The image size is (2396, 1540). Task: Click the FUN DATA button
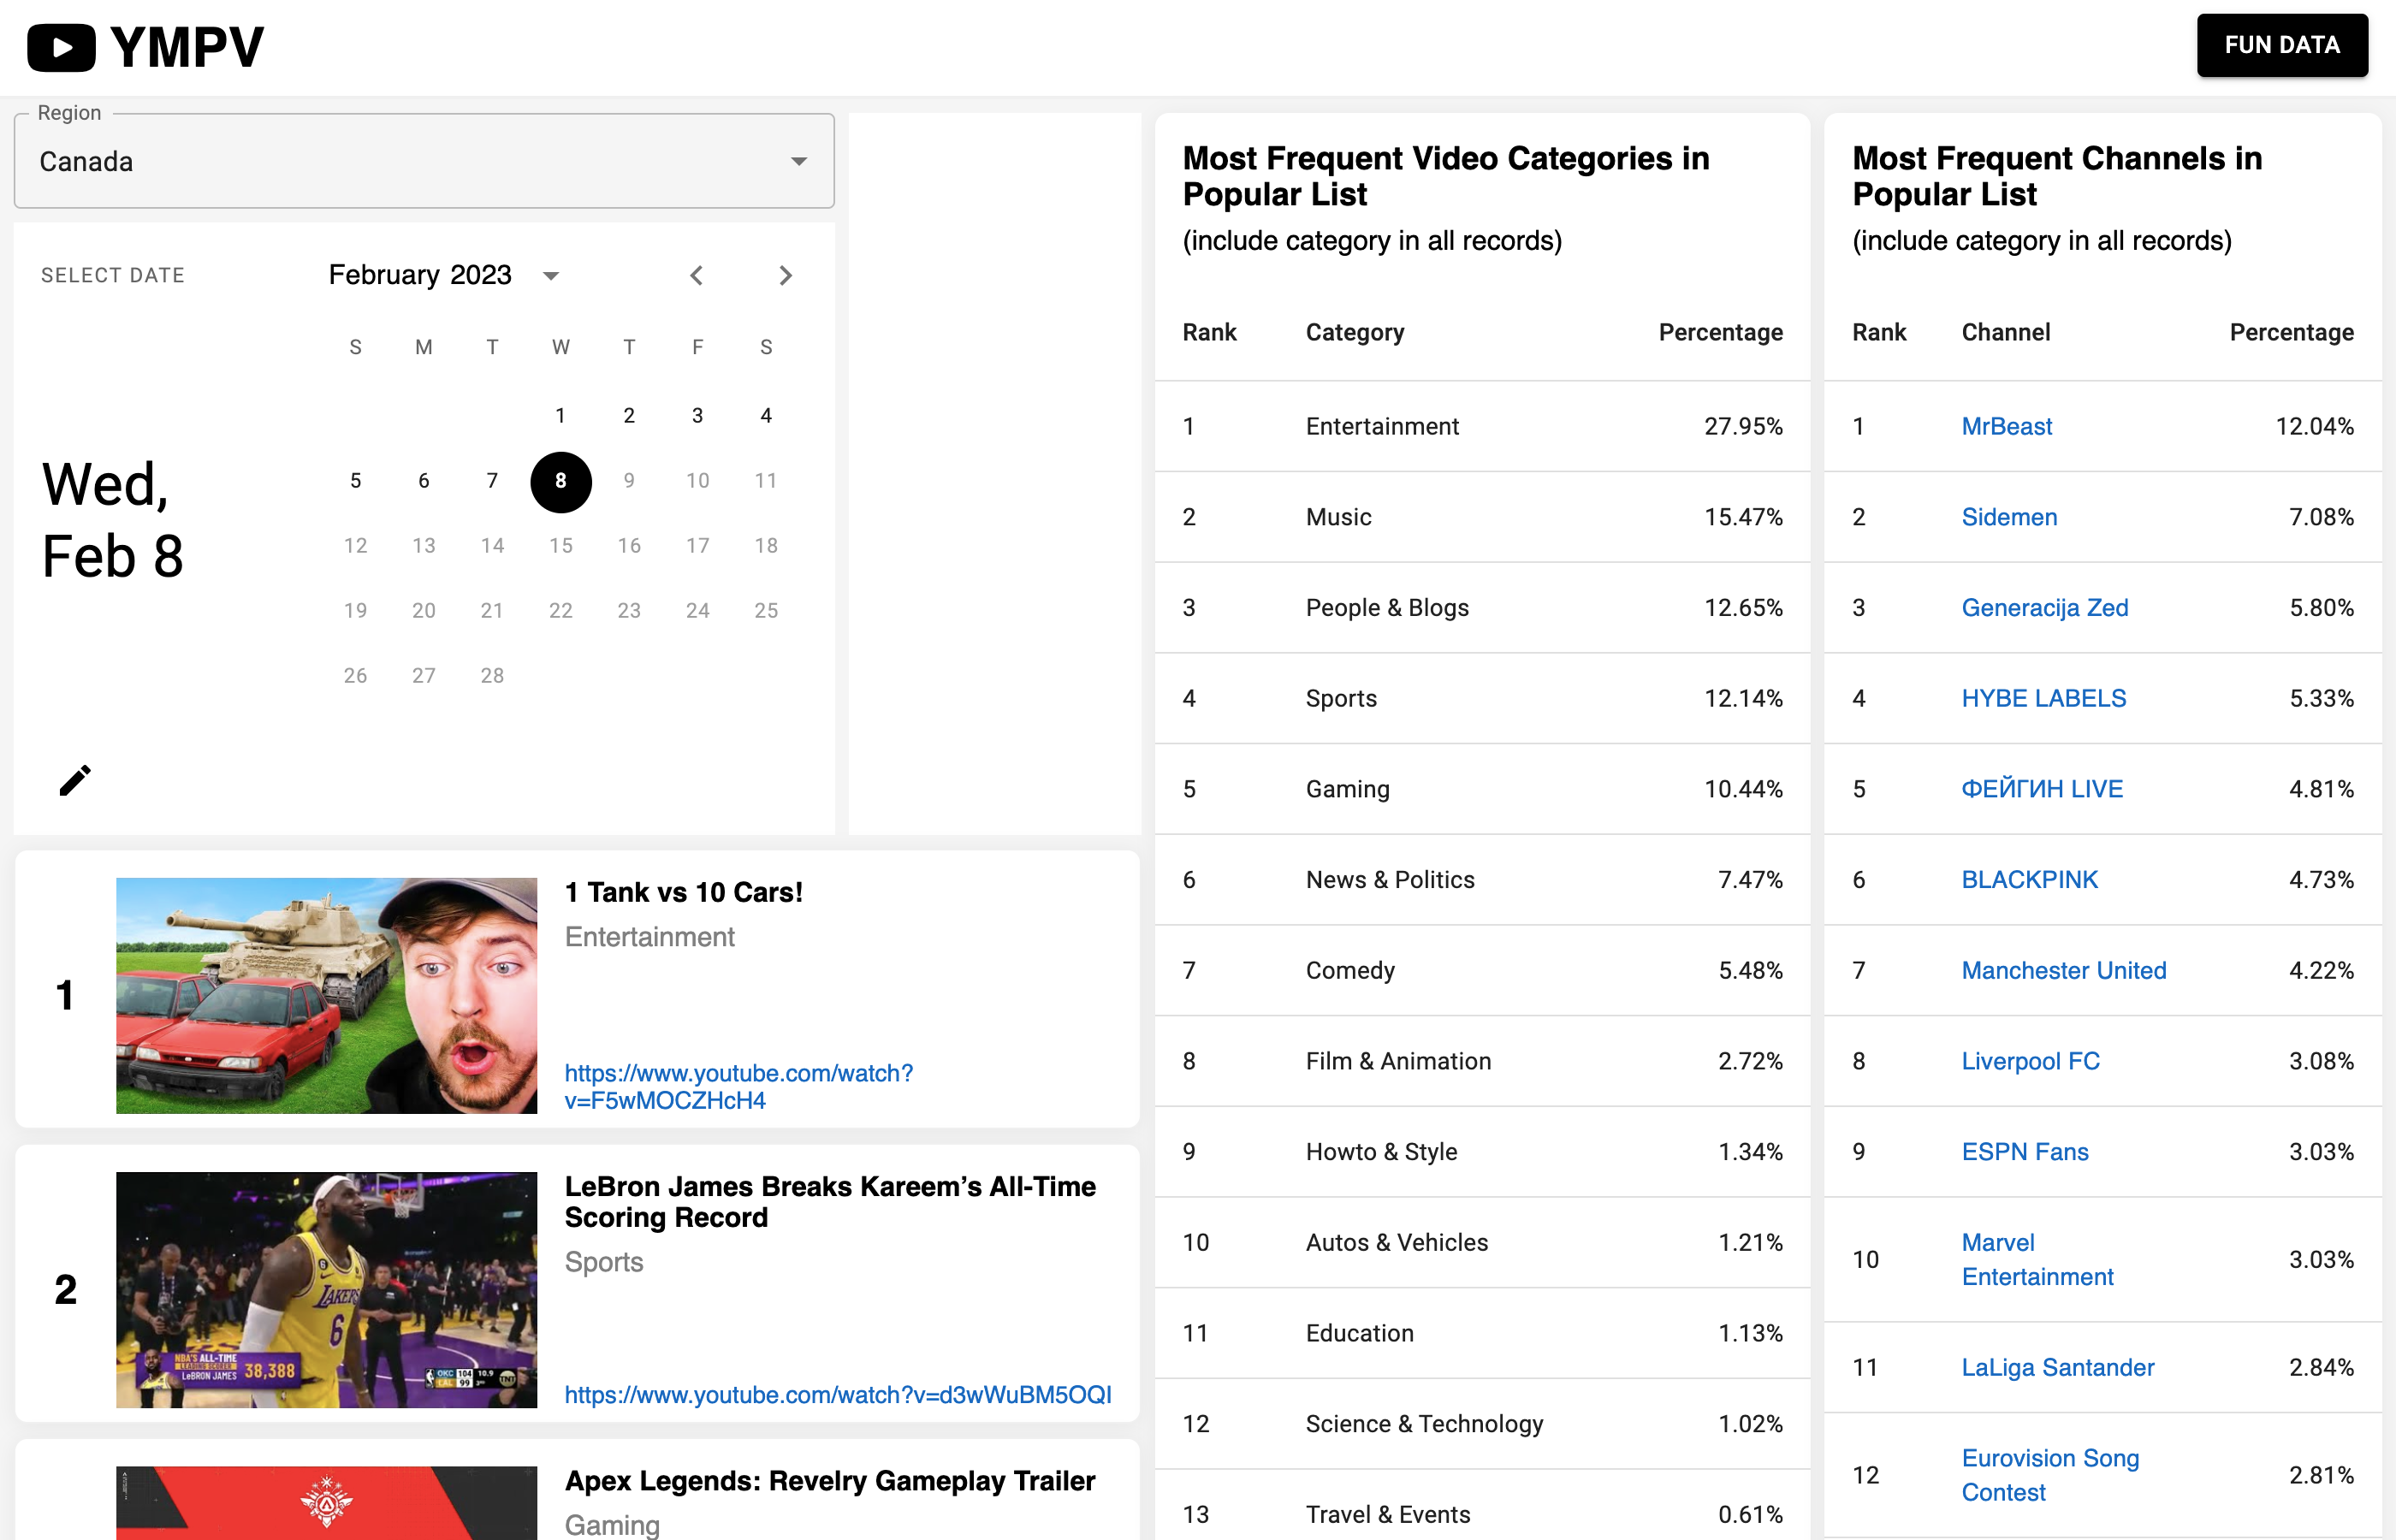click(x=2282, y=45)
